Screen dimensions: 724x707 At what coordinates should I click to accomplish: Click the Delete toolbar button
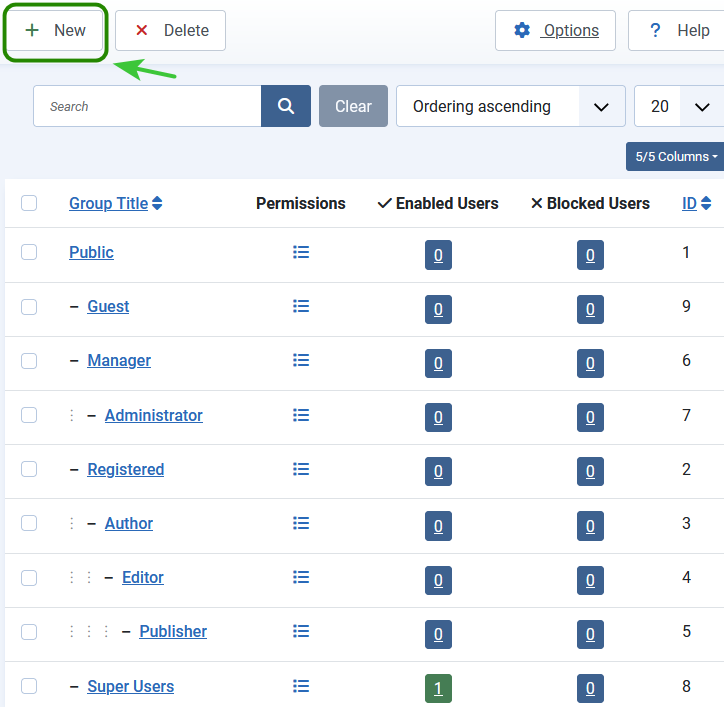pyautogui.click(x=170, y=30)
